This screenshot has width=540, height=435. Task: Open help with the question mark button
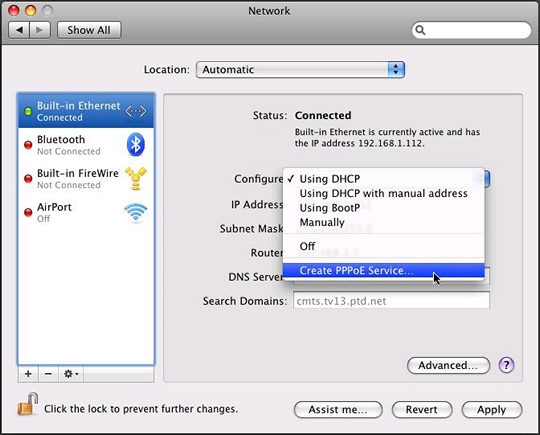click(x=506, y=365)
